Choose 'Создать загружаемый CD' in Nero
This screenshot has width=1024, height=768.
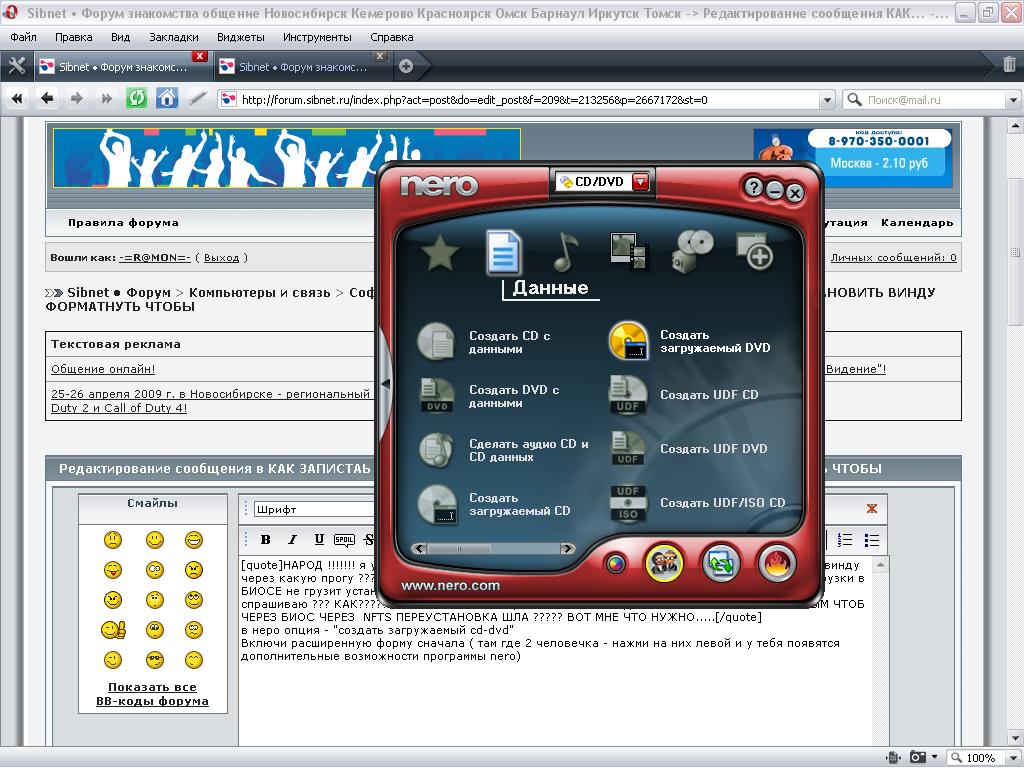click(x=494, y=504)
